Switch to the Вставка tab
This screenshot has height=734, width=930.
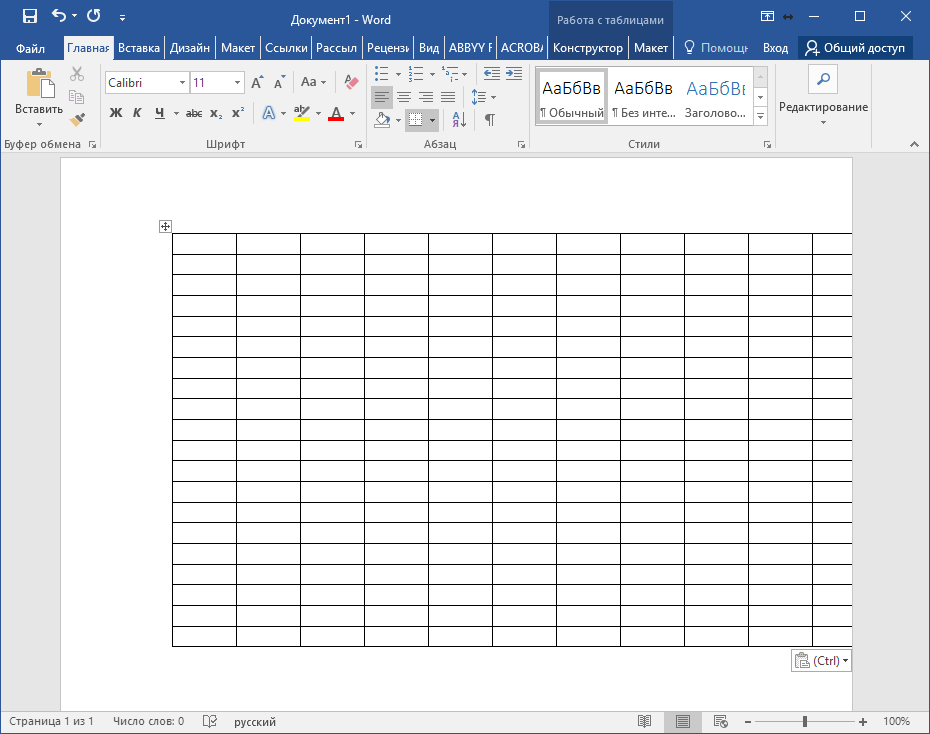(x=139, y=48)
